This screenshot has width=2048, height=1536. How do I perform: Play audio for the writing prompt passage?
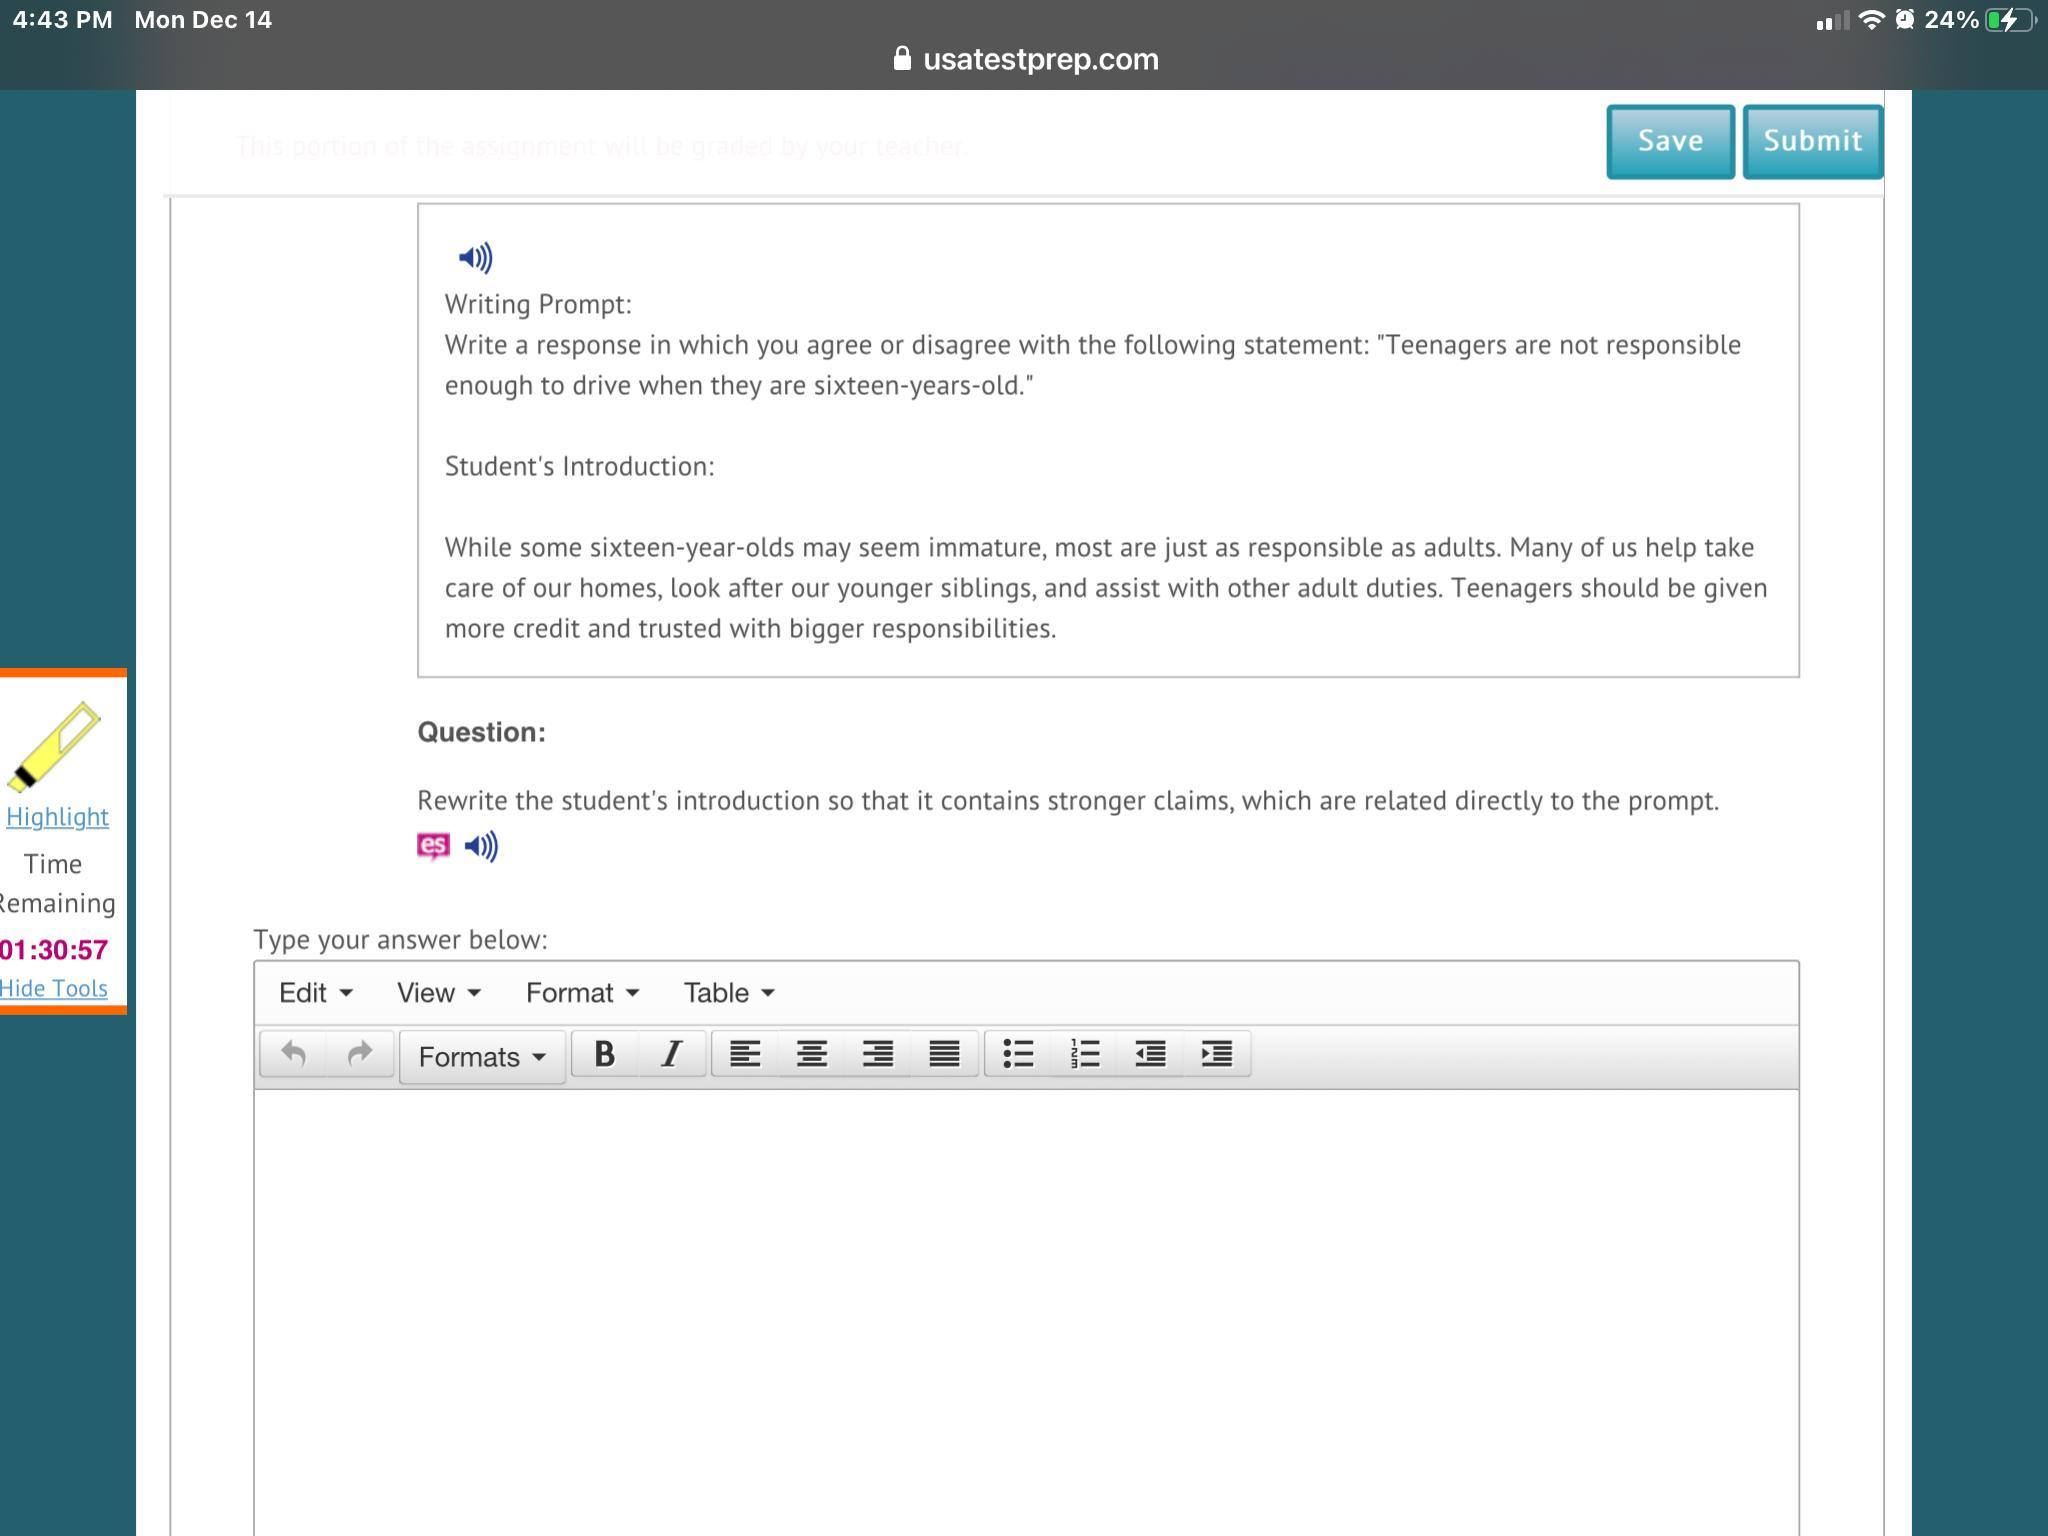pos(475,258)
